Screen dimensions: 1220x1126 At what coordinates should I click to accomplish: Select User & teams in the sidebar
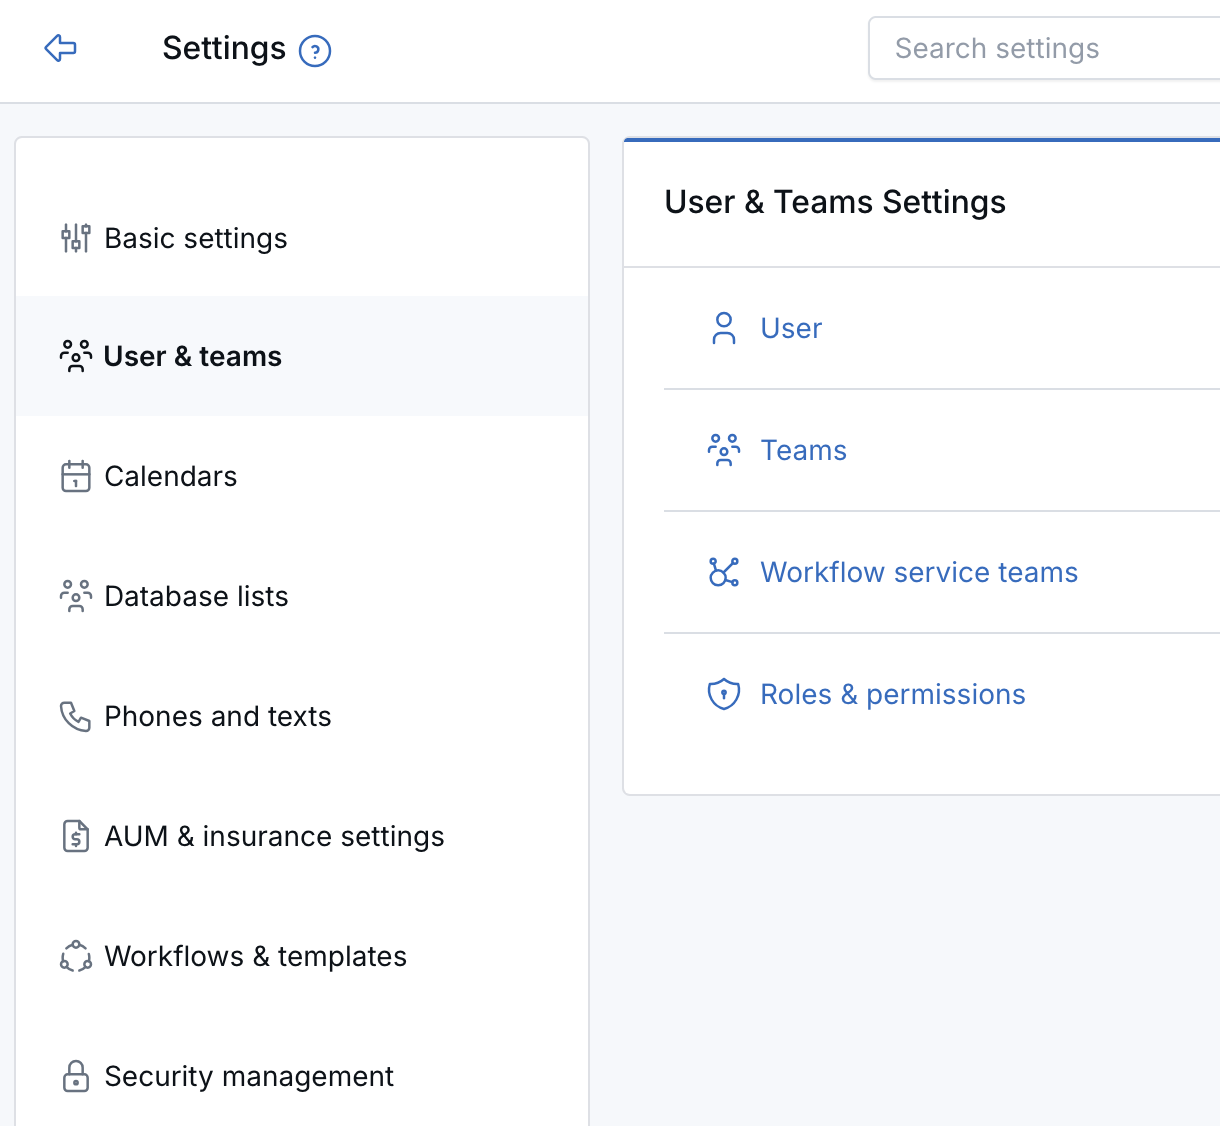[x=302, y=356]
